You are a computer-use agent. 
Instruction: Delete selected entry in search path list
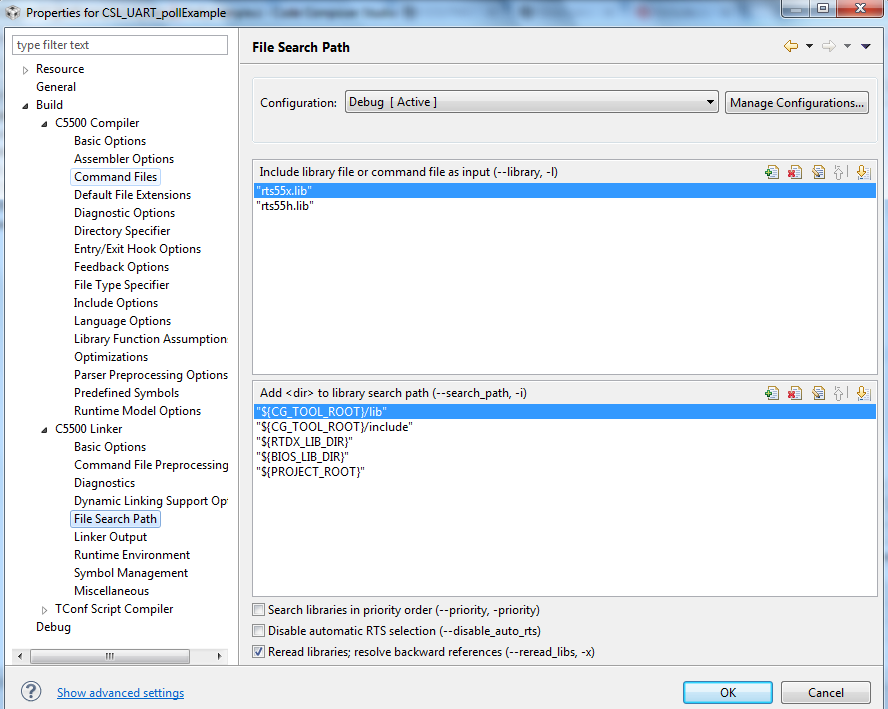pyautogui.click(x=795, y=393)
